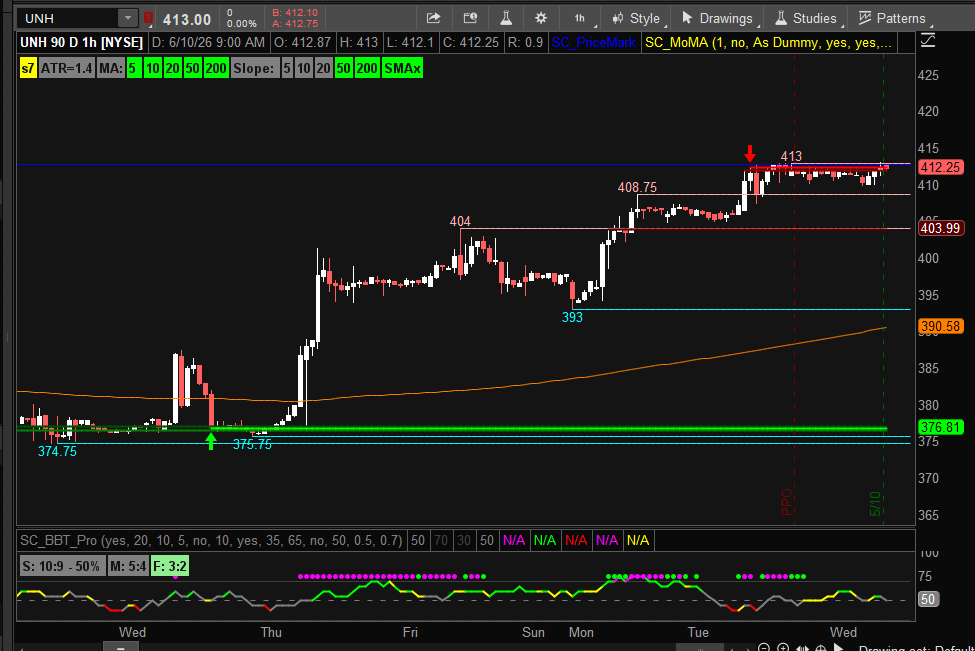Open the 1h timeframe dropdown
This screenshot has height=651, width=975.
(x=581, y=18)
